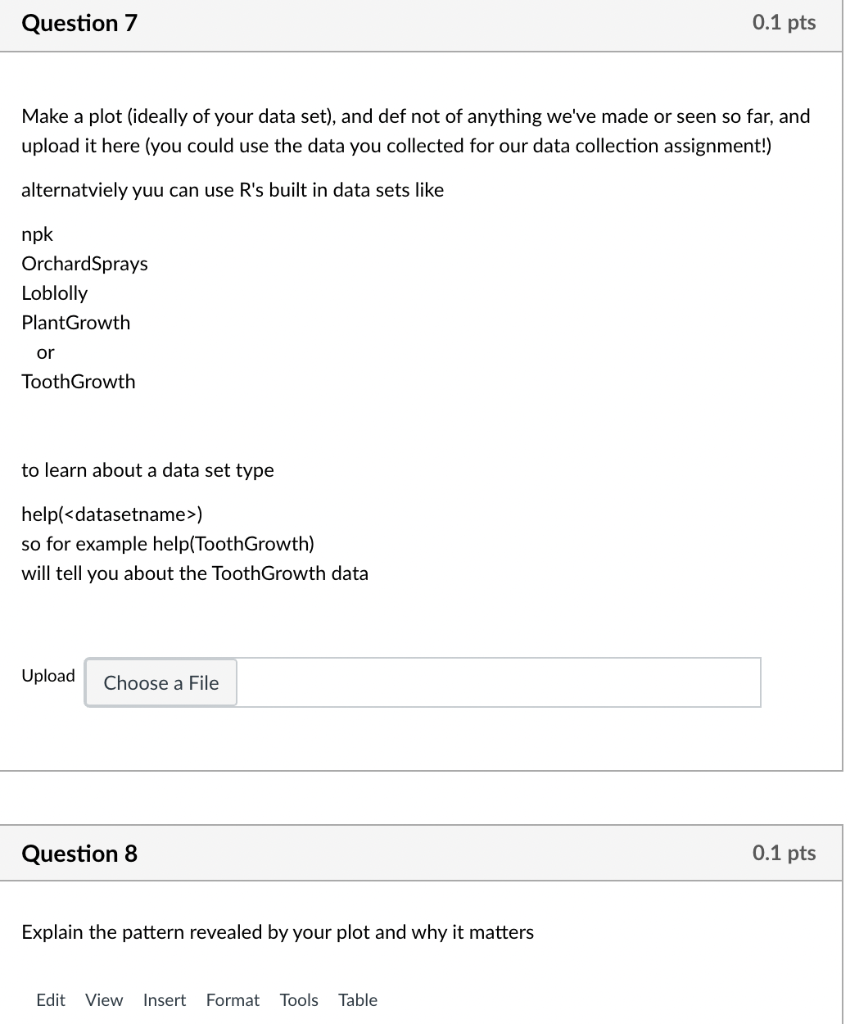
Task: Open the Format menu in the editor
Action: click(x=233, y=999)
